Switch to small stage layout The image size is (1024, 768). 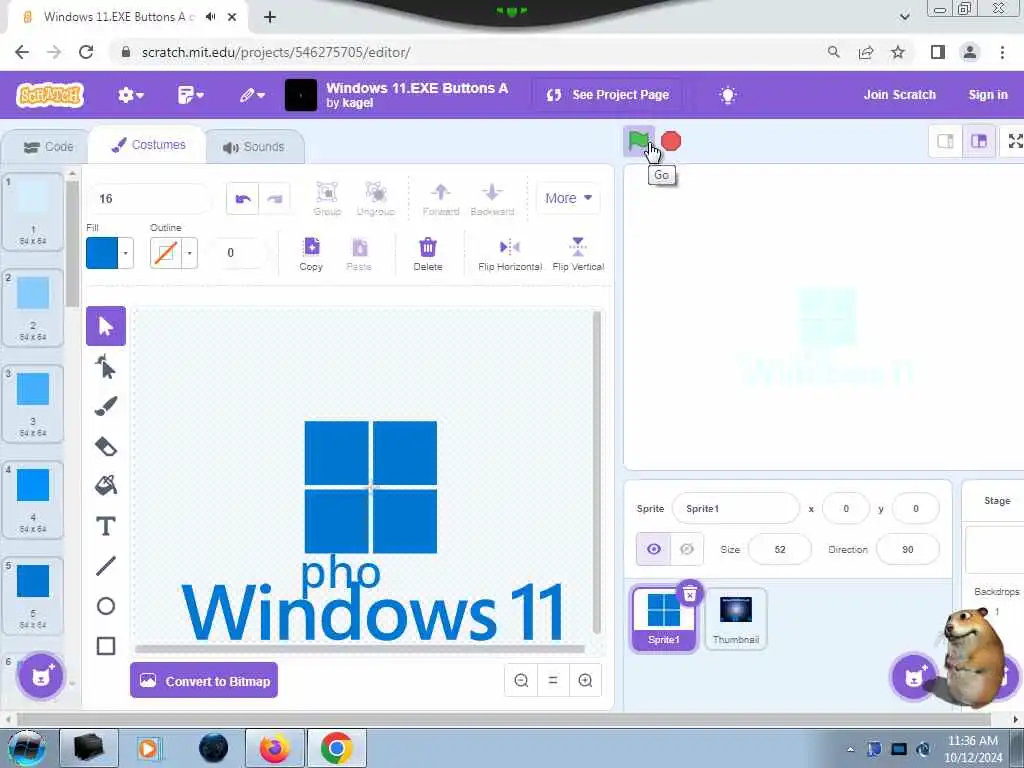point(946,141)
